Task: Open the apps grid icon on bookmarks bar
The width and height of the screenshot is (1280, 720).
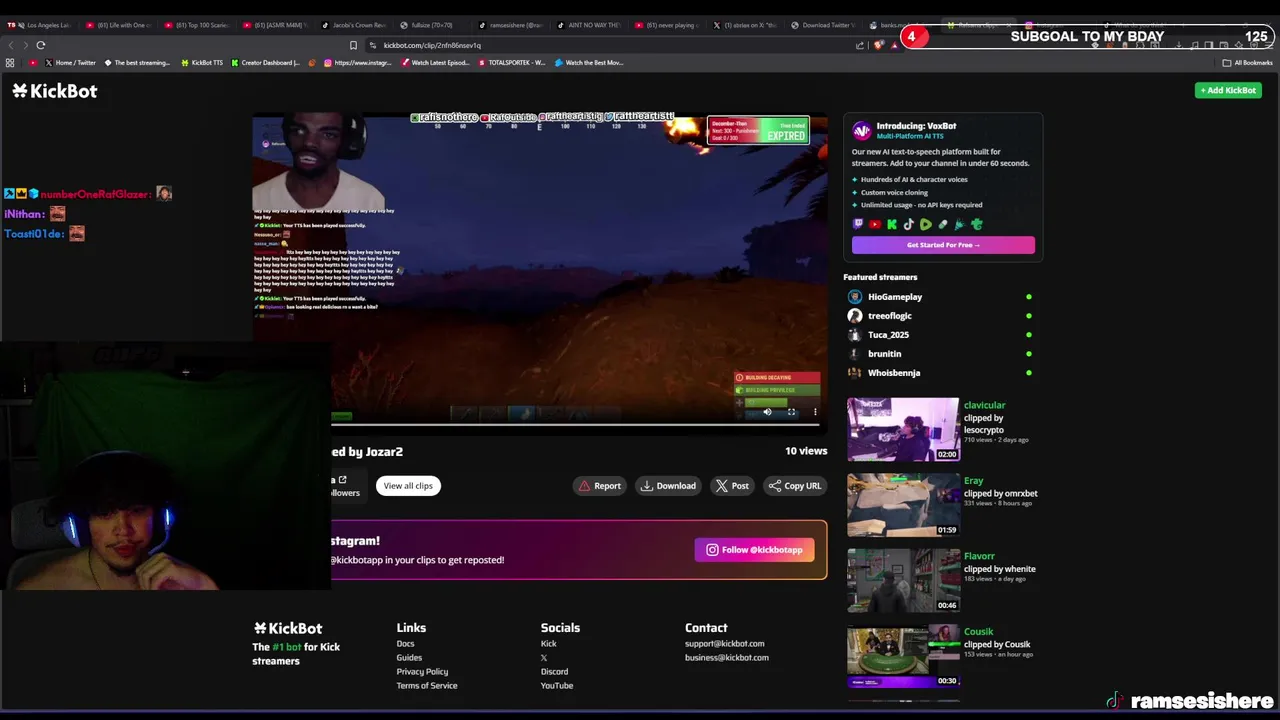Action: pos(10,63)
